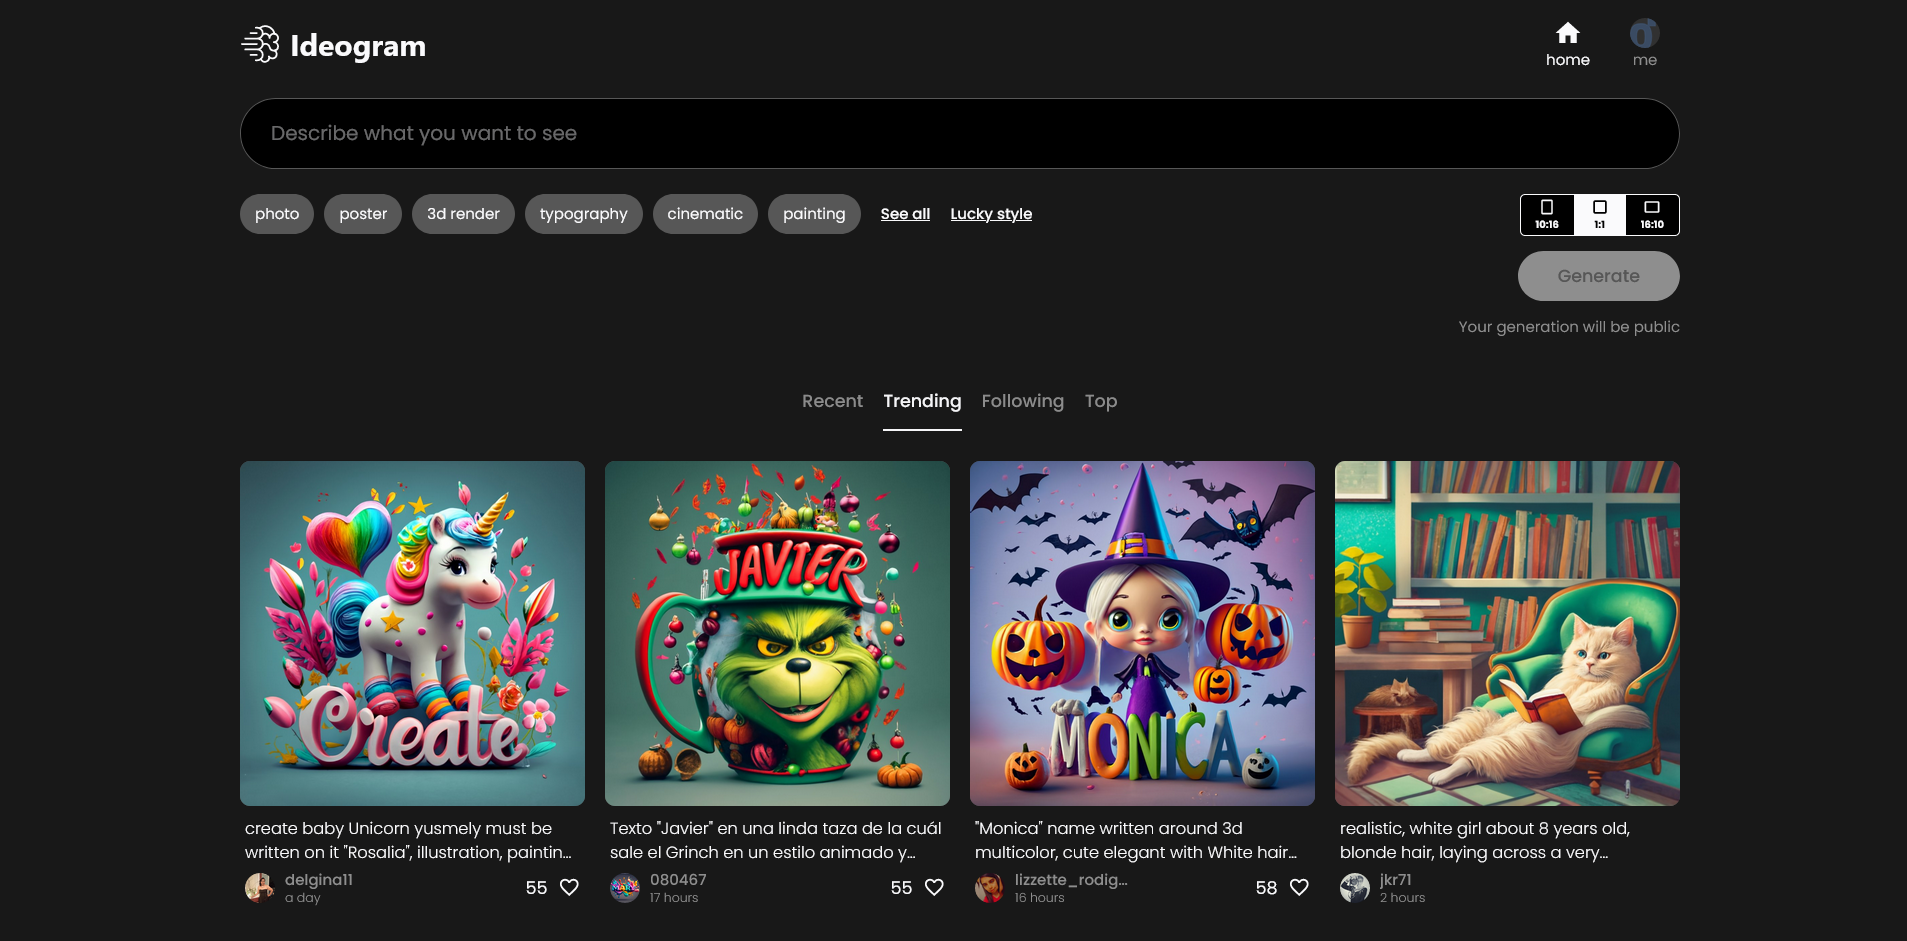
Task: Open delgina11 username link
Action: pyautogui.click(x=319, y=880)
